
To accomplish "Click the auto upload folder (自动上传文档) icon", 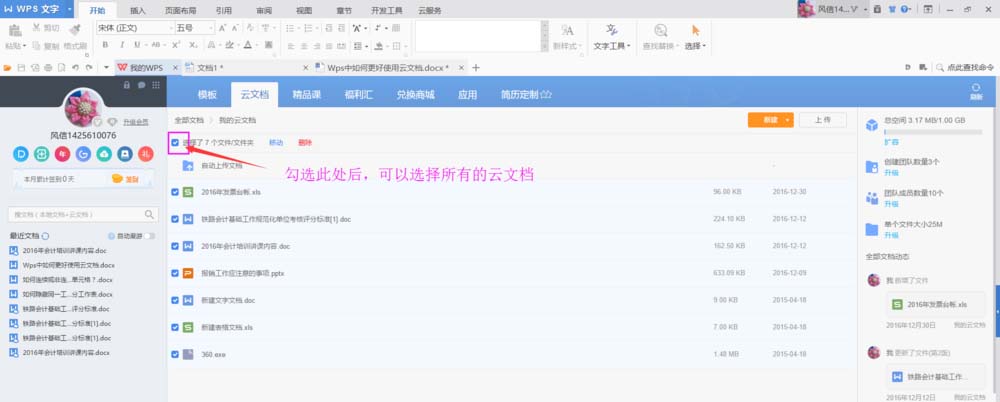I will point(188,165).
